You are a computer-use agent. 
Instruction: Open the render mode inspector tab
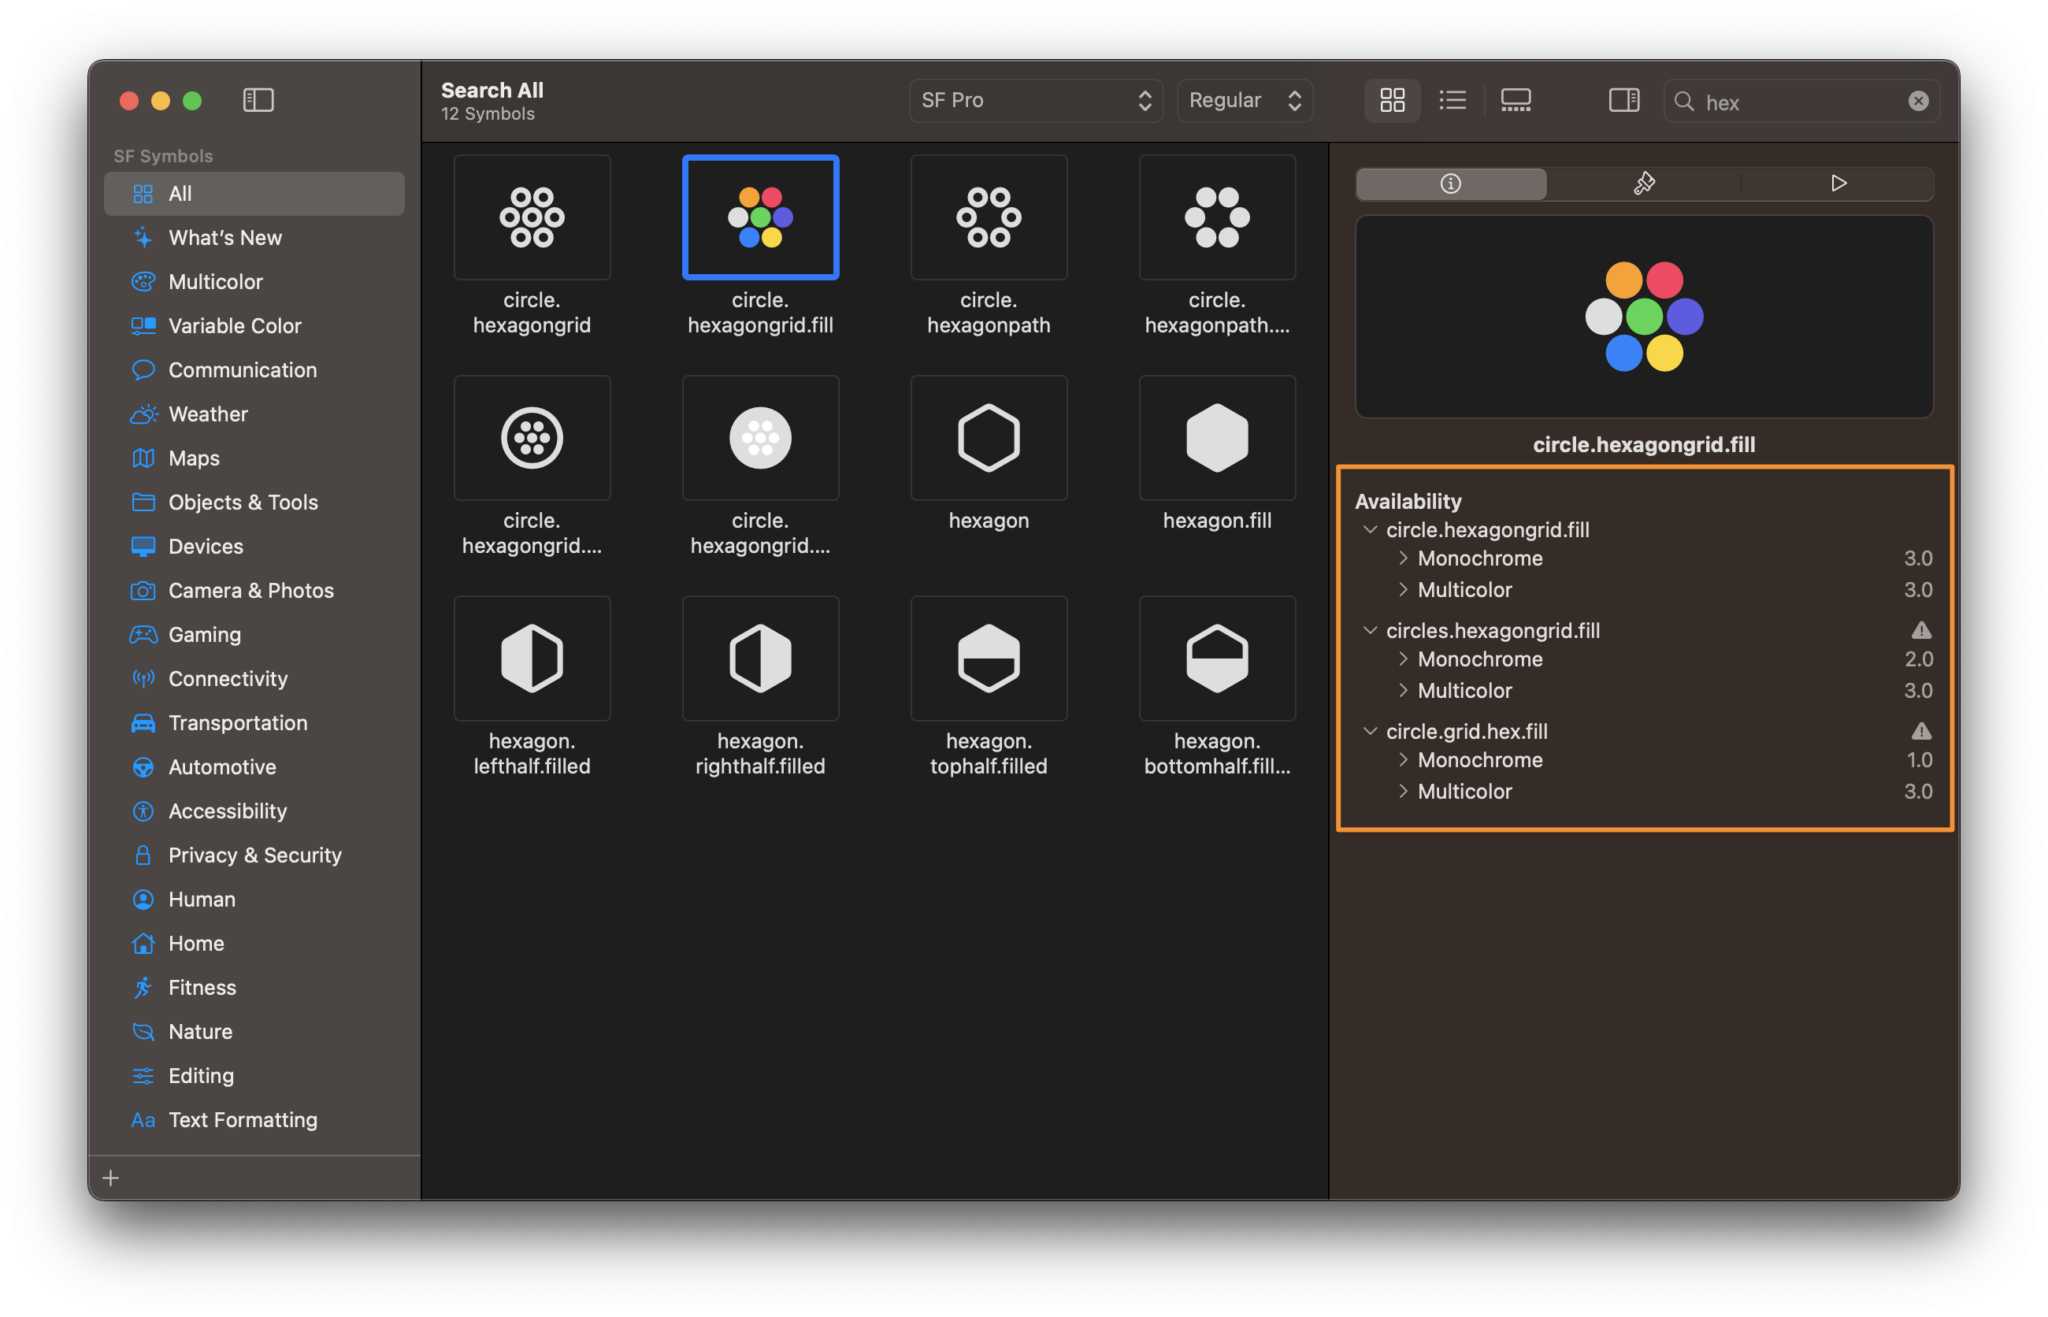[1643, 183]
